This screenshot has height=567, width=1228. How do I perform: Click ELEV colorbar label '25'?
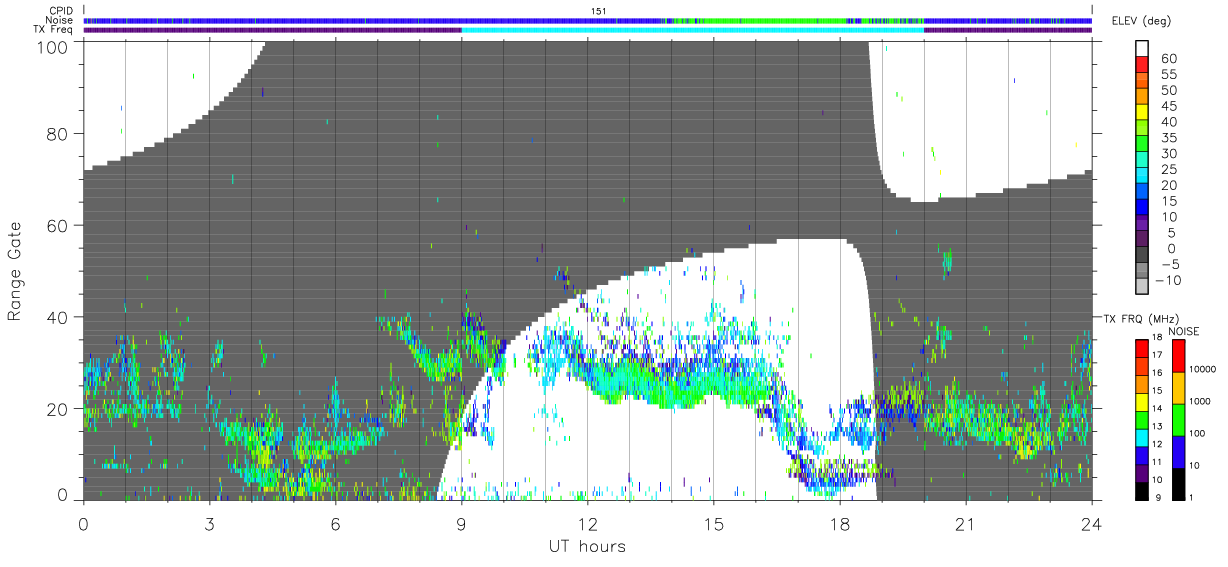[1170, 169]
